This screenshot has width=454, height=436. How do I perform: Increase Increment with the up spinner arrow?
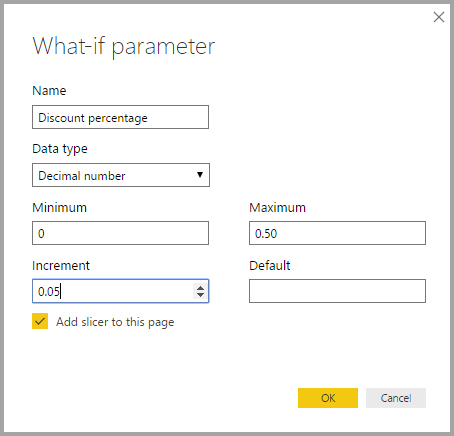(x=200, y=288)
